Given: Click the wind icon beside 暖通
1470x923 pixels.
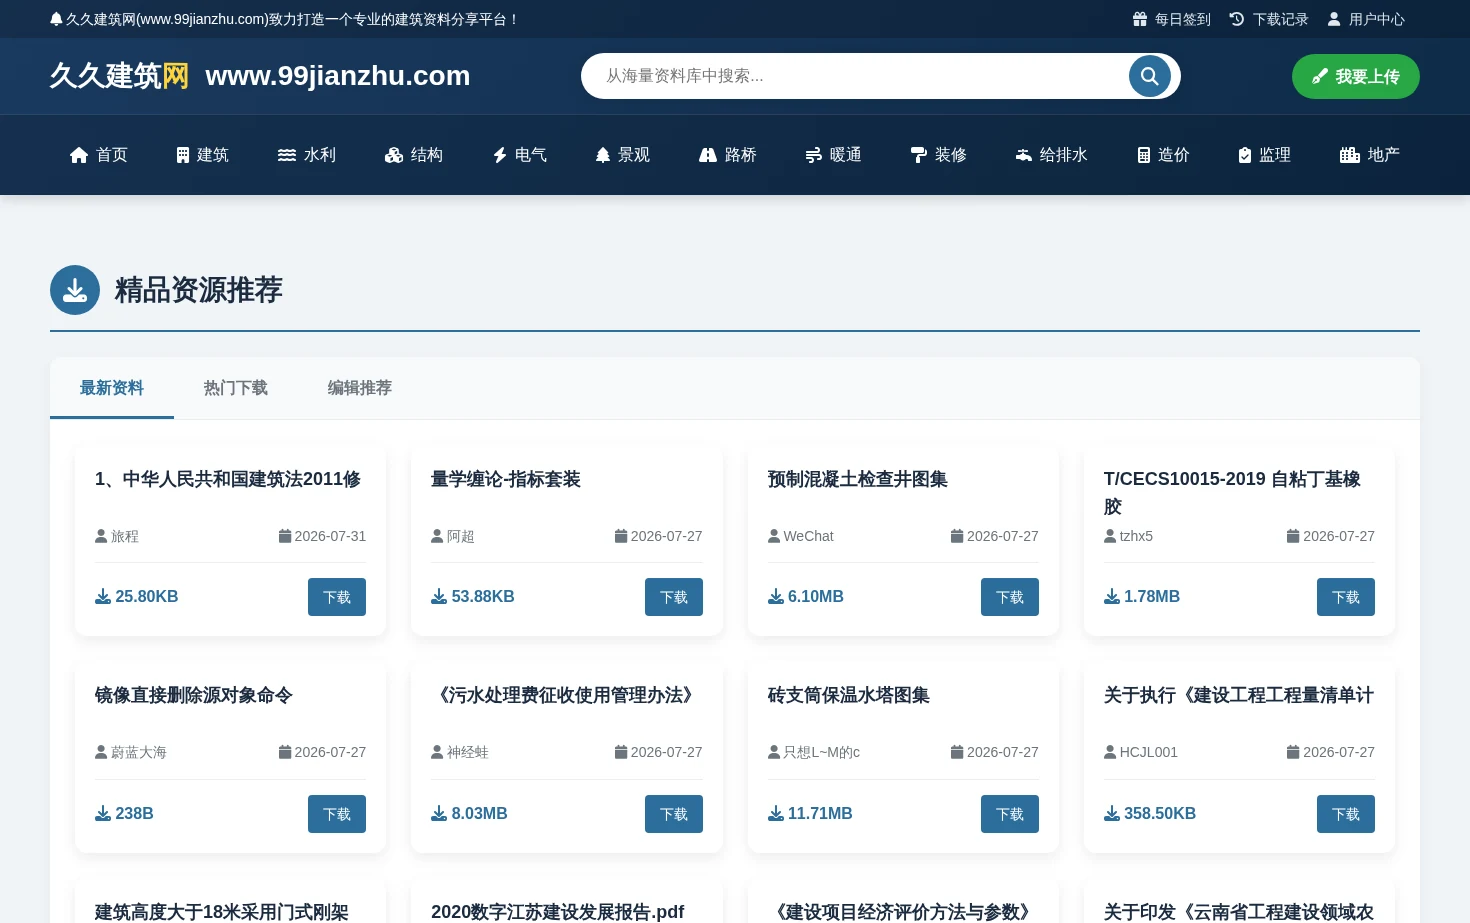Looking at the screenshot, I should click(814, 155).
